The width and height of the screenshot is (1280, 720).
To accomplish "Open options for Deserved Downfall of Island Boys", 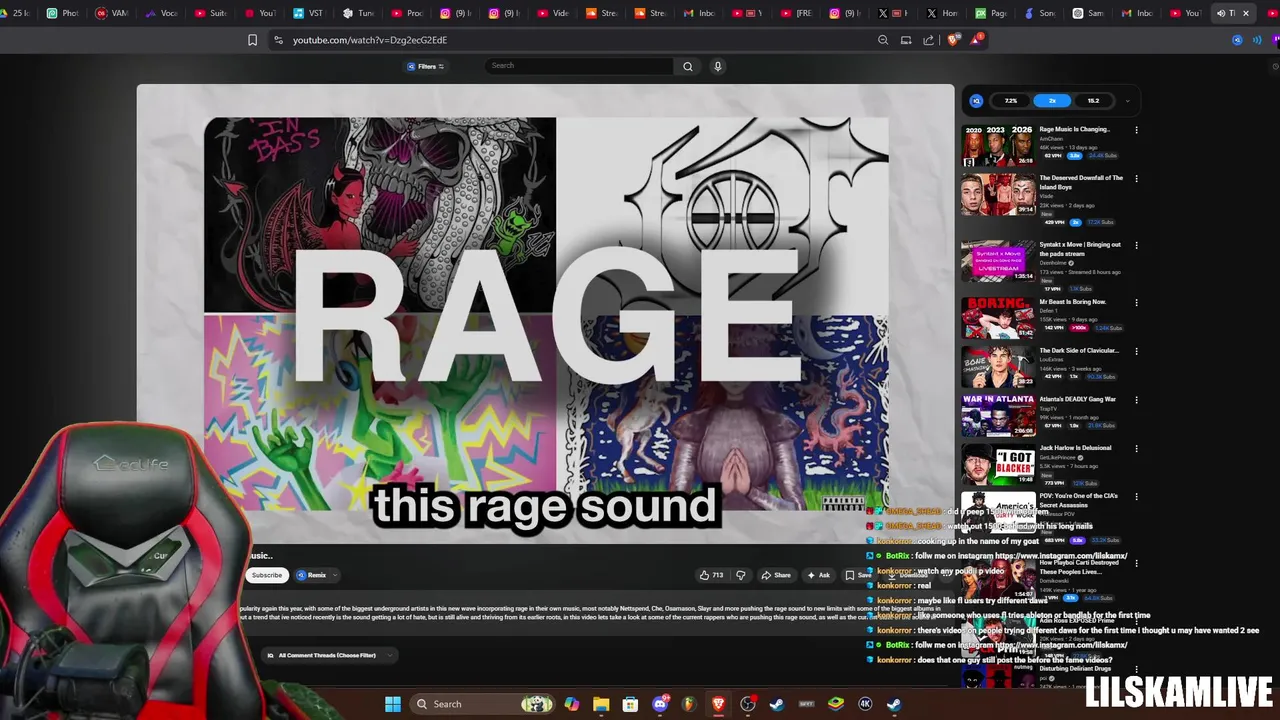I will point(1136,179).
